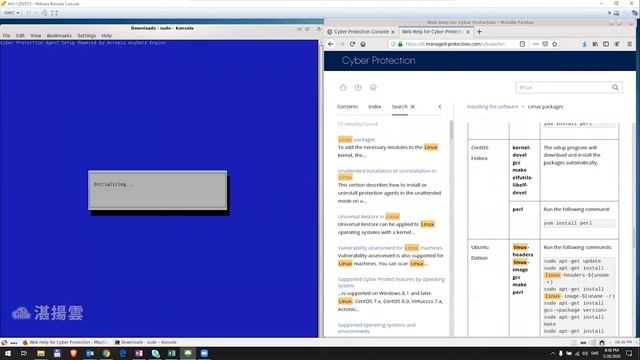Click the Web Help task in inner taskbar
640x360 pixels.
[x=65, y=342]
